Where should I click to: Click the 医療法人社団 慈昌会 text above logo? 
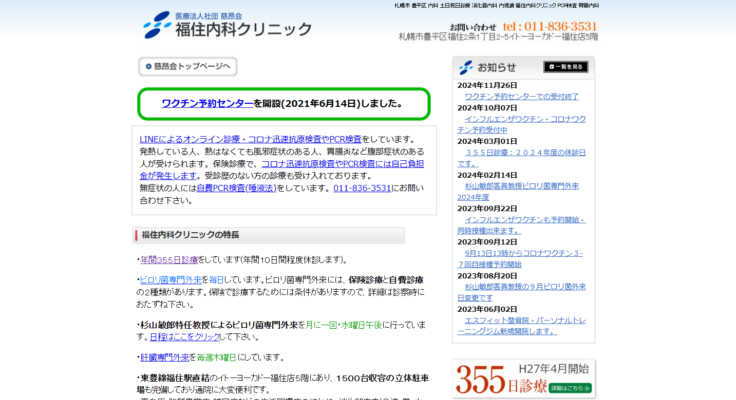209,16
